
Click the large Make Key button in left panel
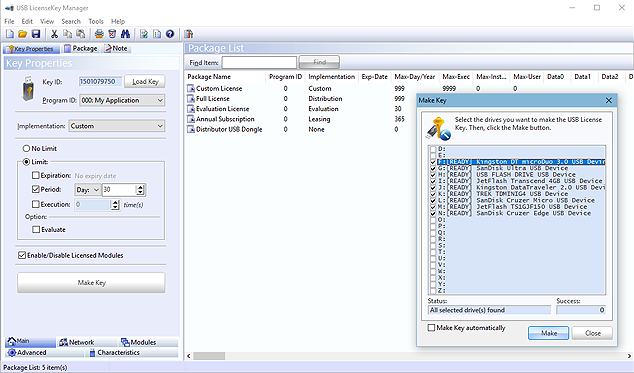pos(91,282)
